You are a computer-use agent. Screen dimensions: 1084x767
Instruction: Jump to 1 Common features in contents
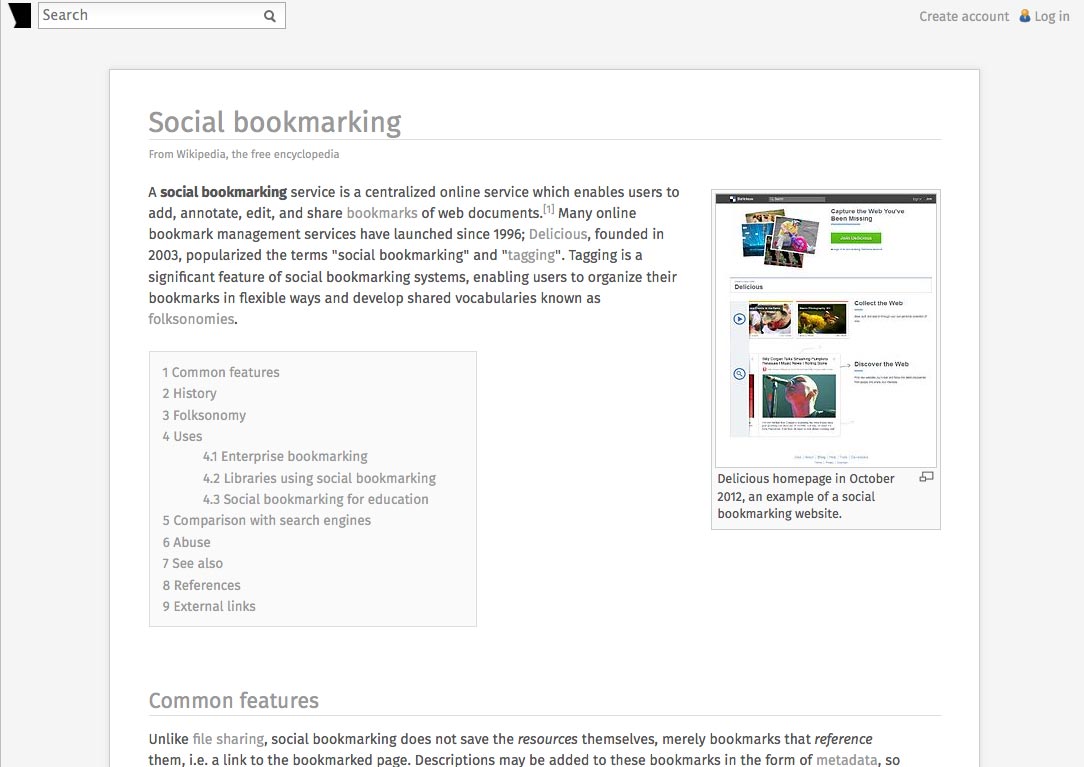(x=221, y=372)
